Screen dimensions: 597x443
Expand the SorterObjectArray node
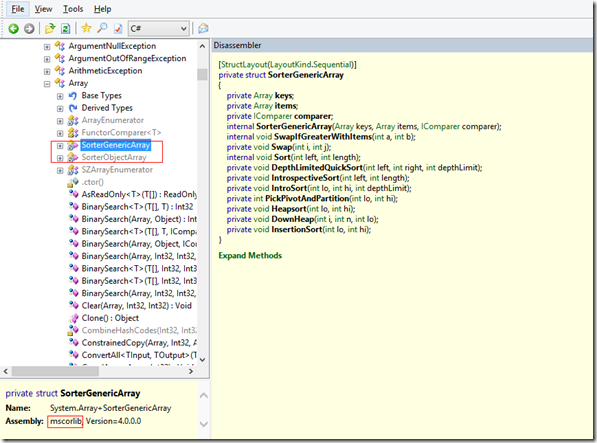click(x=60, y=158)
